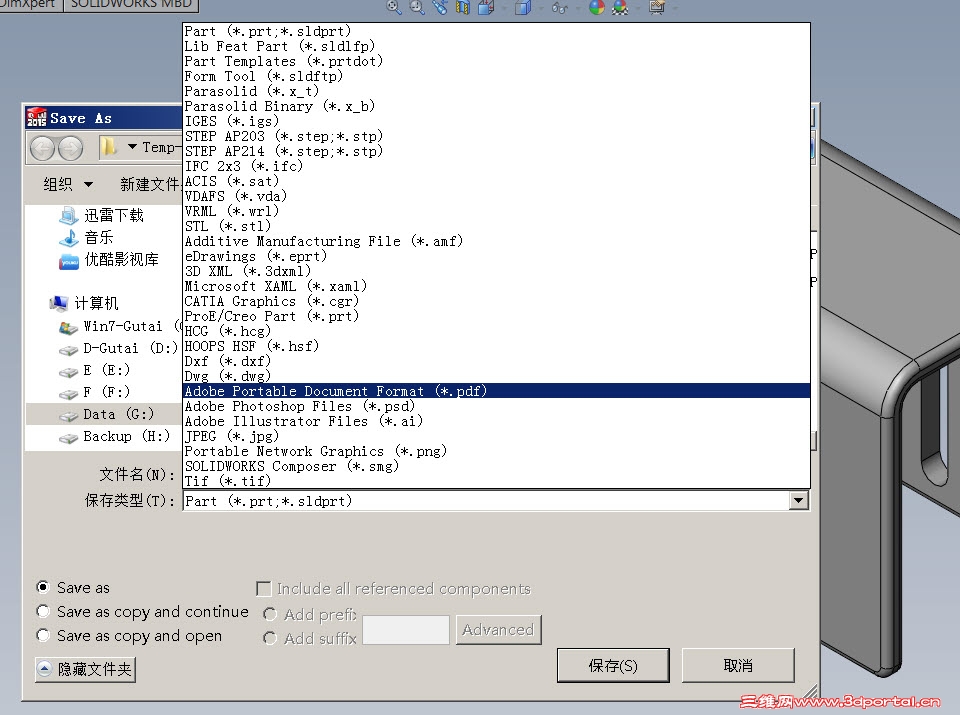The height and width of the screenshot is (715, 960).
Task: Select the Save as radio button
Action: [43, 588]
